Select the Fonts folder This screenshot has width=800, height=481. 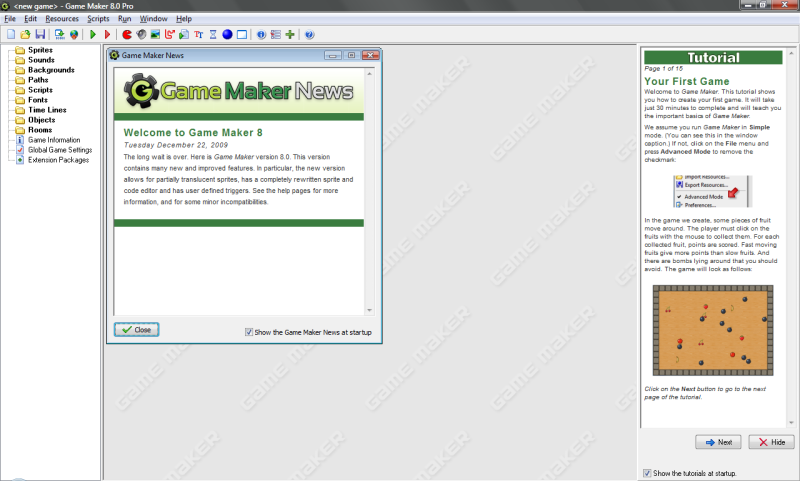click(38, 100)
